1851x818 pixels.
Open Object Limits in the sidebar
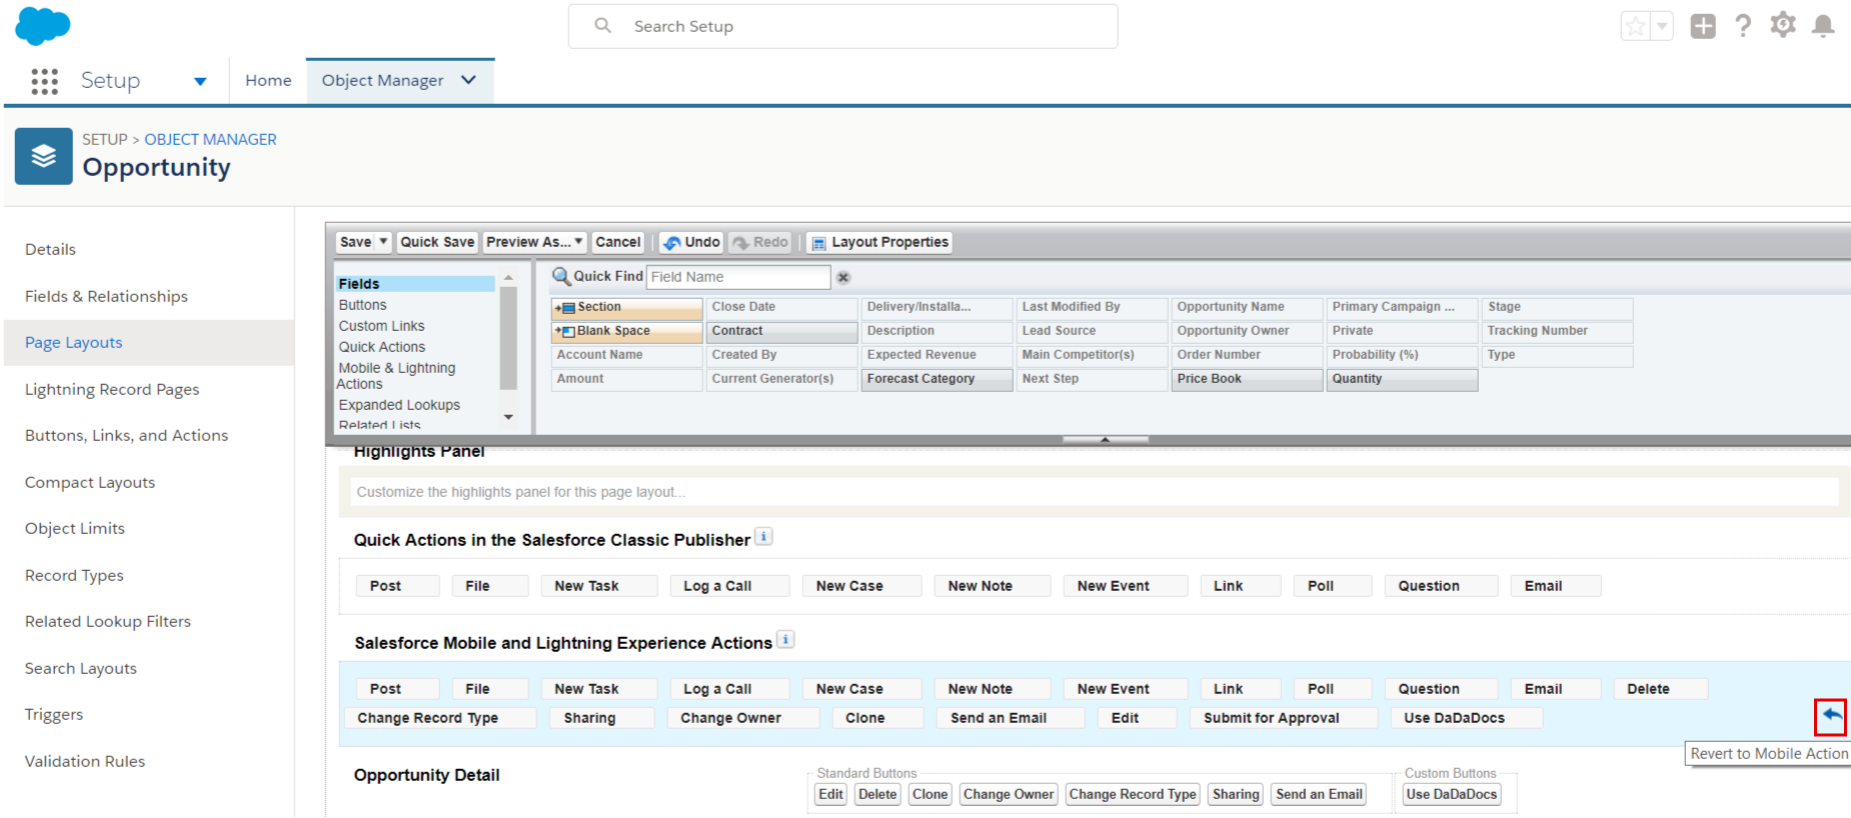point(75,528)
